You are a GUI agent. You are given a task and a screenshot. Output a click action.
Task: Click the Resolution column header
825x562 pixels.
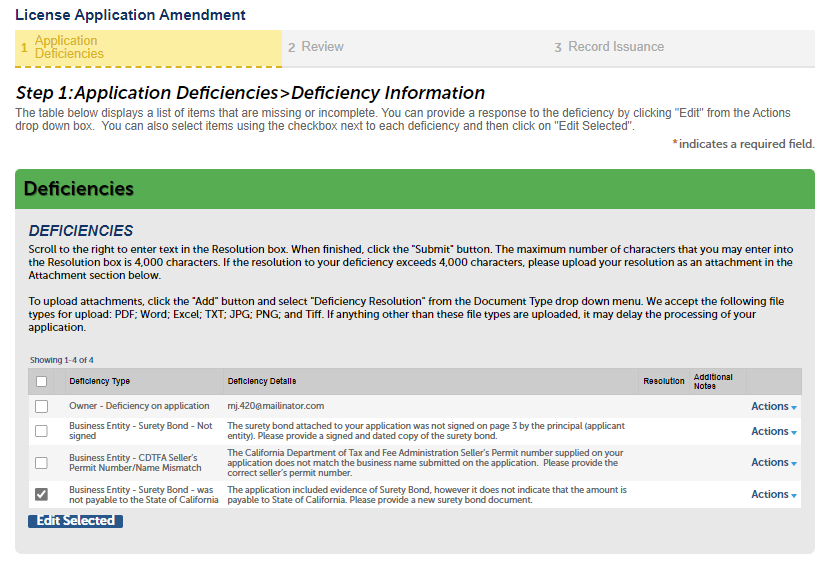[x=664, y=381]
